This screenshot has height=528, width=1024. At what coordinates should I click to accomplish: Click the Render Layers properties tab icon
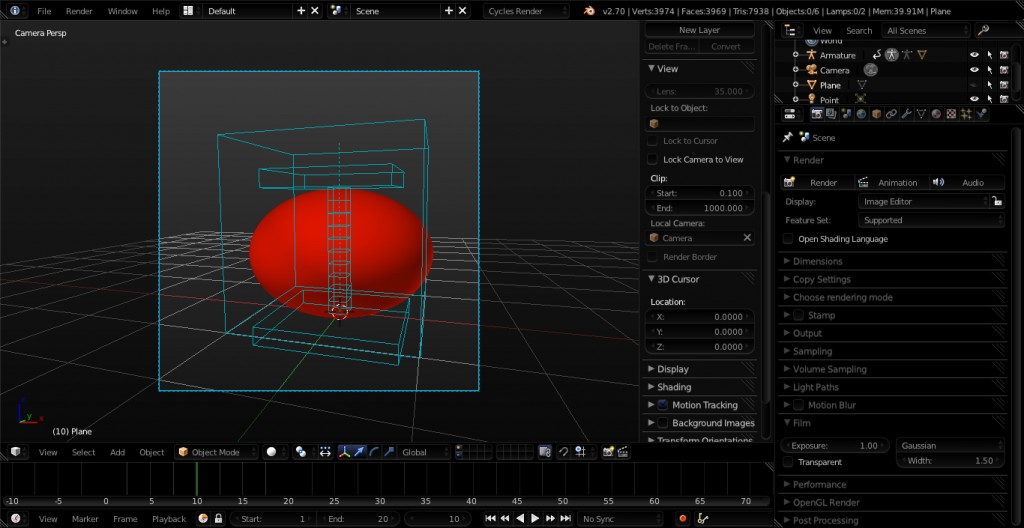832,114
